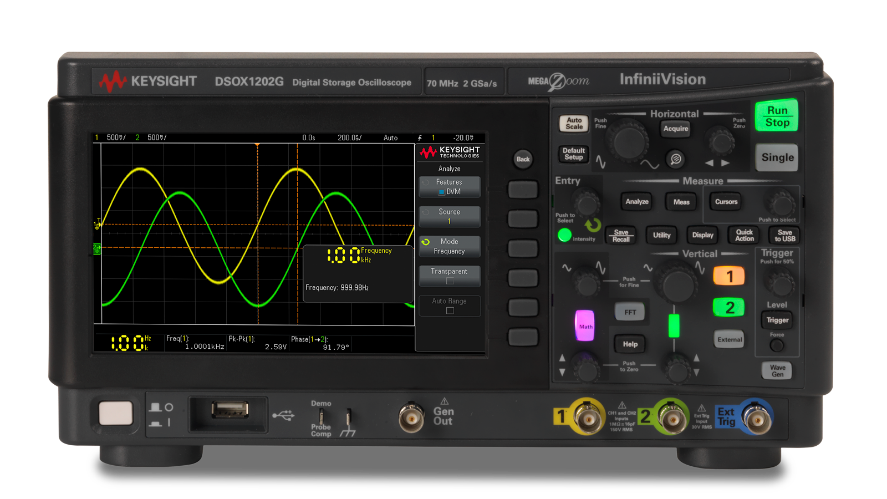Tap the softkey beside Features DVM
Image resolution: width=887 pixels, height=499 pixels.
522,190
